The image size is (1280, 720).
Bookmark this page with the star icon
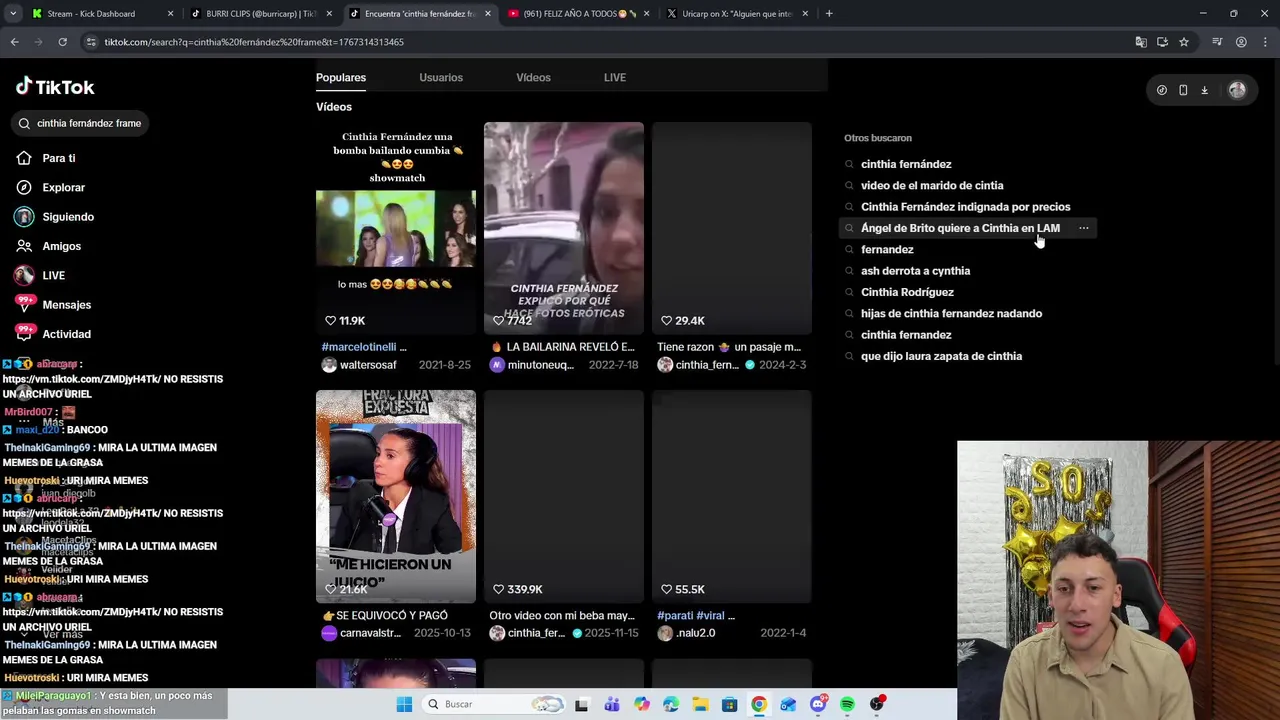1184,42
